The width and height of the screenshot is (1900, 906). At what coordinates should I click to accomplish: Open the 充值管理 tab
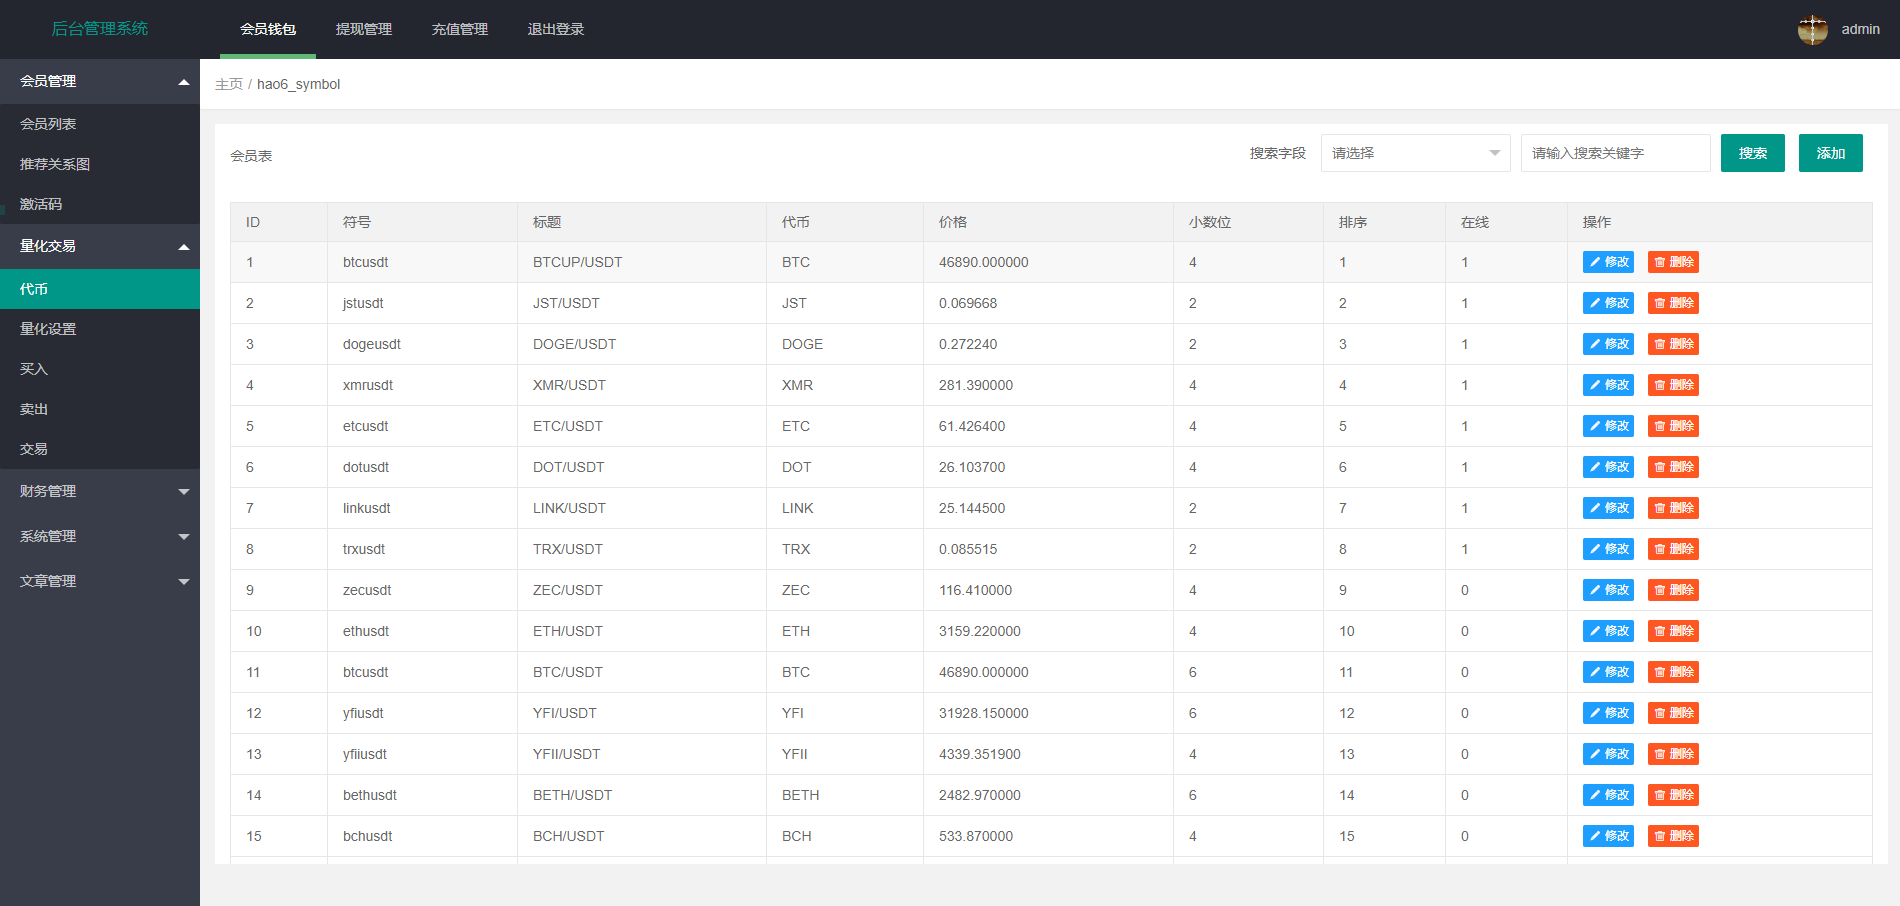coord(460,29)
